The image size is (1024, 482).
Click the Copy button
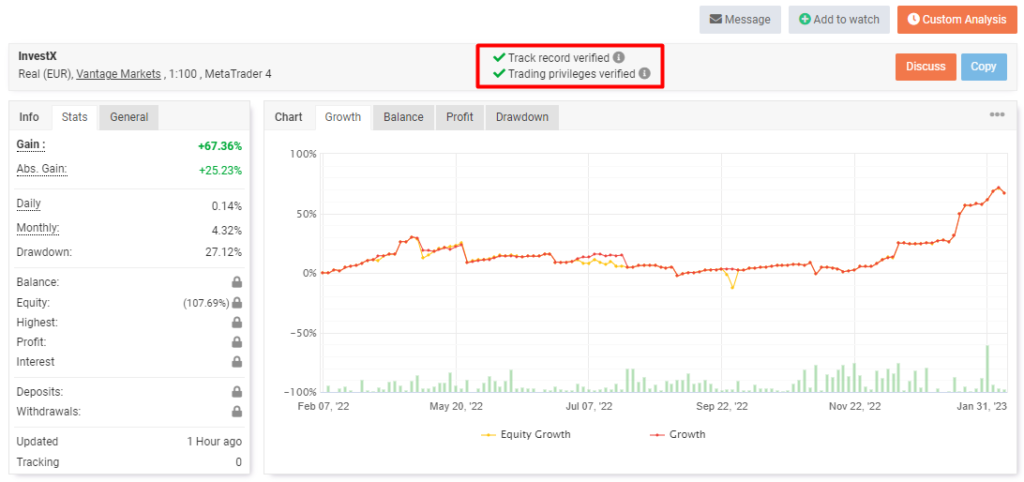coord(983,66)
